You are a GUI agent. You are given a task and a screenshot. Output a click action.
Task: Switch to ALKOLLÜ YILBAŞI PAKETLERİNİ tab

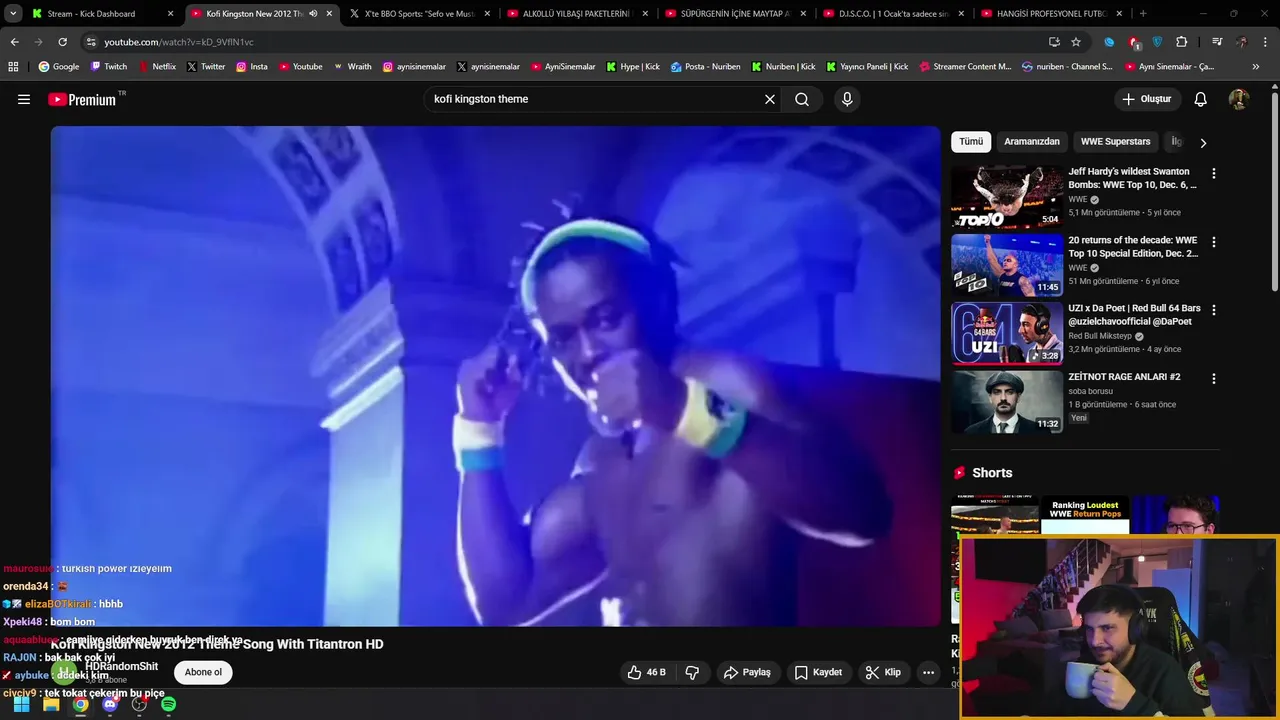(x=578, y=14)
